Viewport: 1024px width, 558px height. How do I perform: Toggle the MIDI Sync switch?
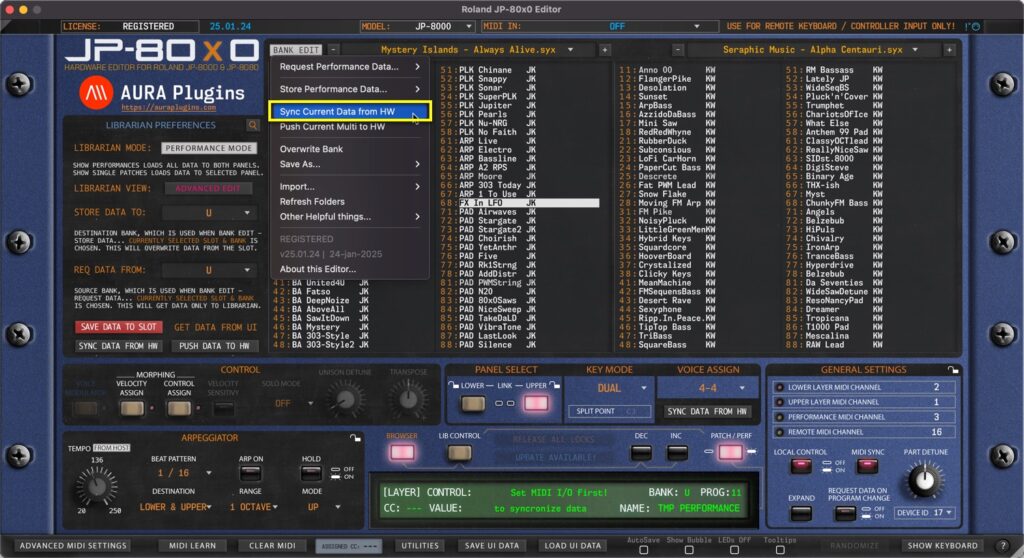coord(867,466)
